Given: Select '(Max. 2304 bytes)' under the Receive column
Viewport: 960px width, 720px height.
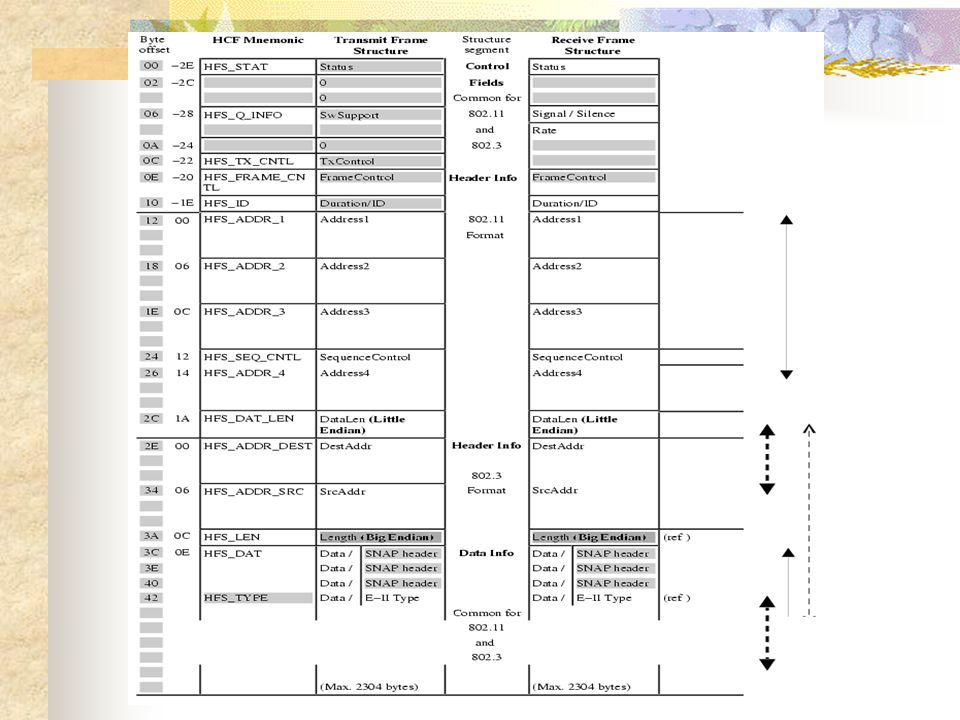Looking at the screenshot, I should pyautogui.click(x=581, y=686).
